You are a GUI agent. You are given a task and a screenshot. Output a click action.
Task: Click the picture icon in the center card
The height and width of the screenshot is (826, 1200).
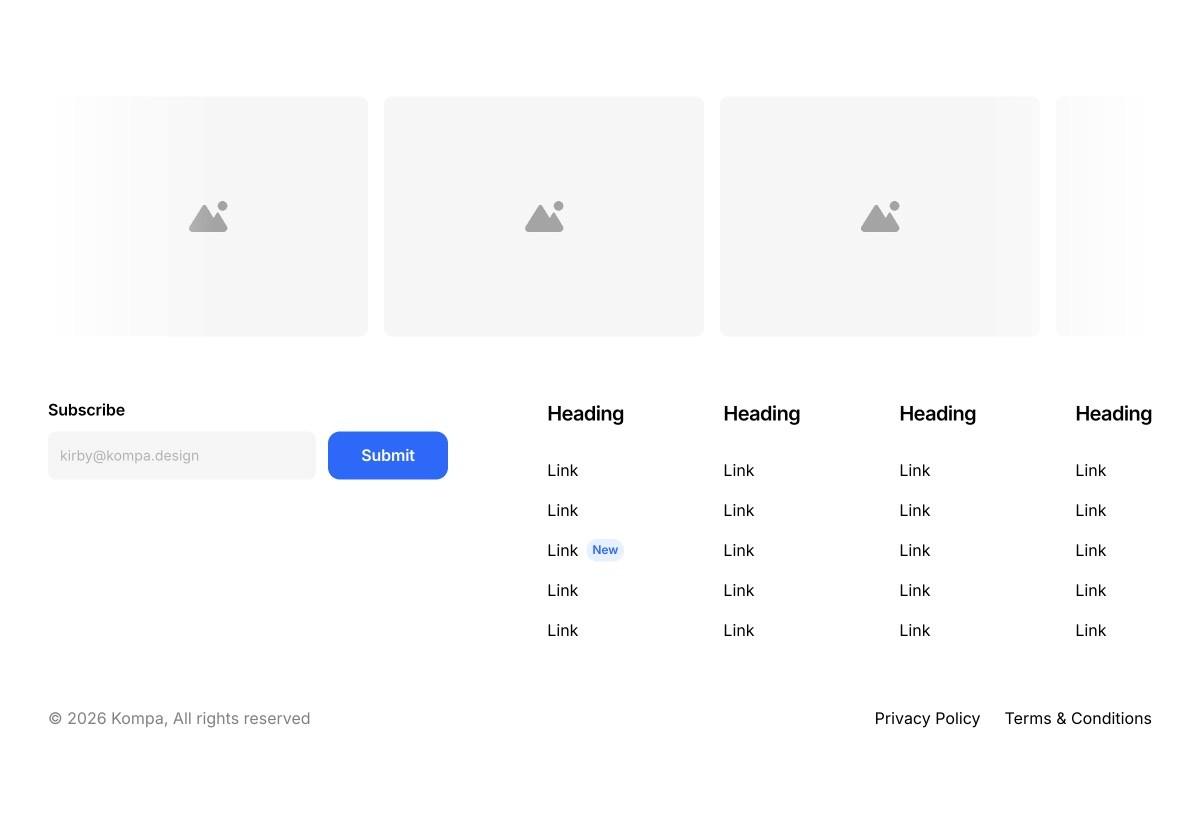point(544,216)
